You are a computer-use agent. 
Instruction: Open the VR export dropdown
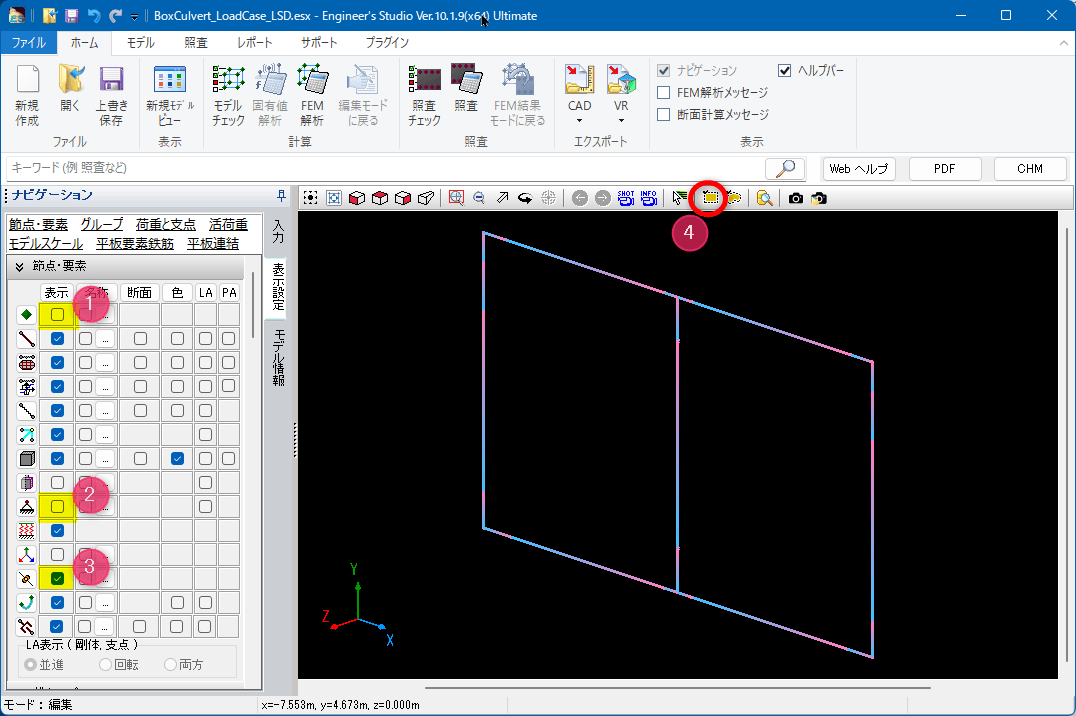point(621,120)
